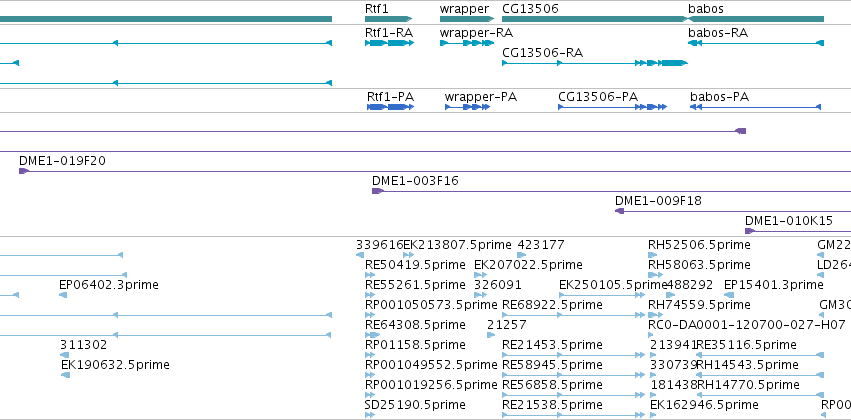The width and height of the screenshot is (851, 420).
Task: Select the DME1-003F16 clone start marker
Action: click(378, 191)
